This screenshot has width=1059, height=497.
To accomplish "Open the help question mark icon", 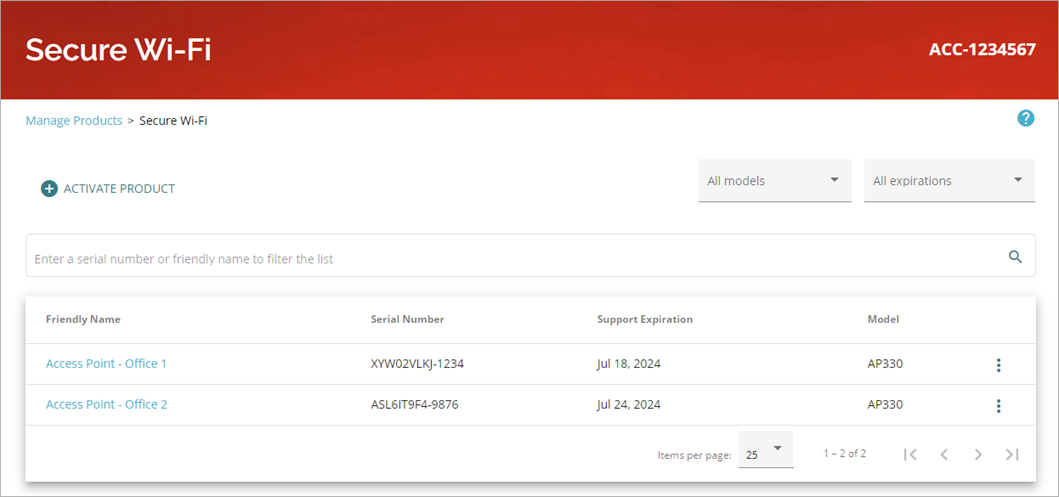I will [x=1025, y=119].
